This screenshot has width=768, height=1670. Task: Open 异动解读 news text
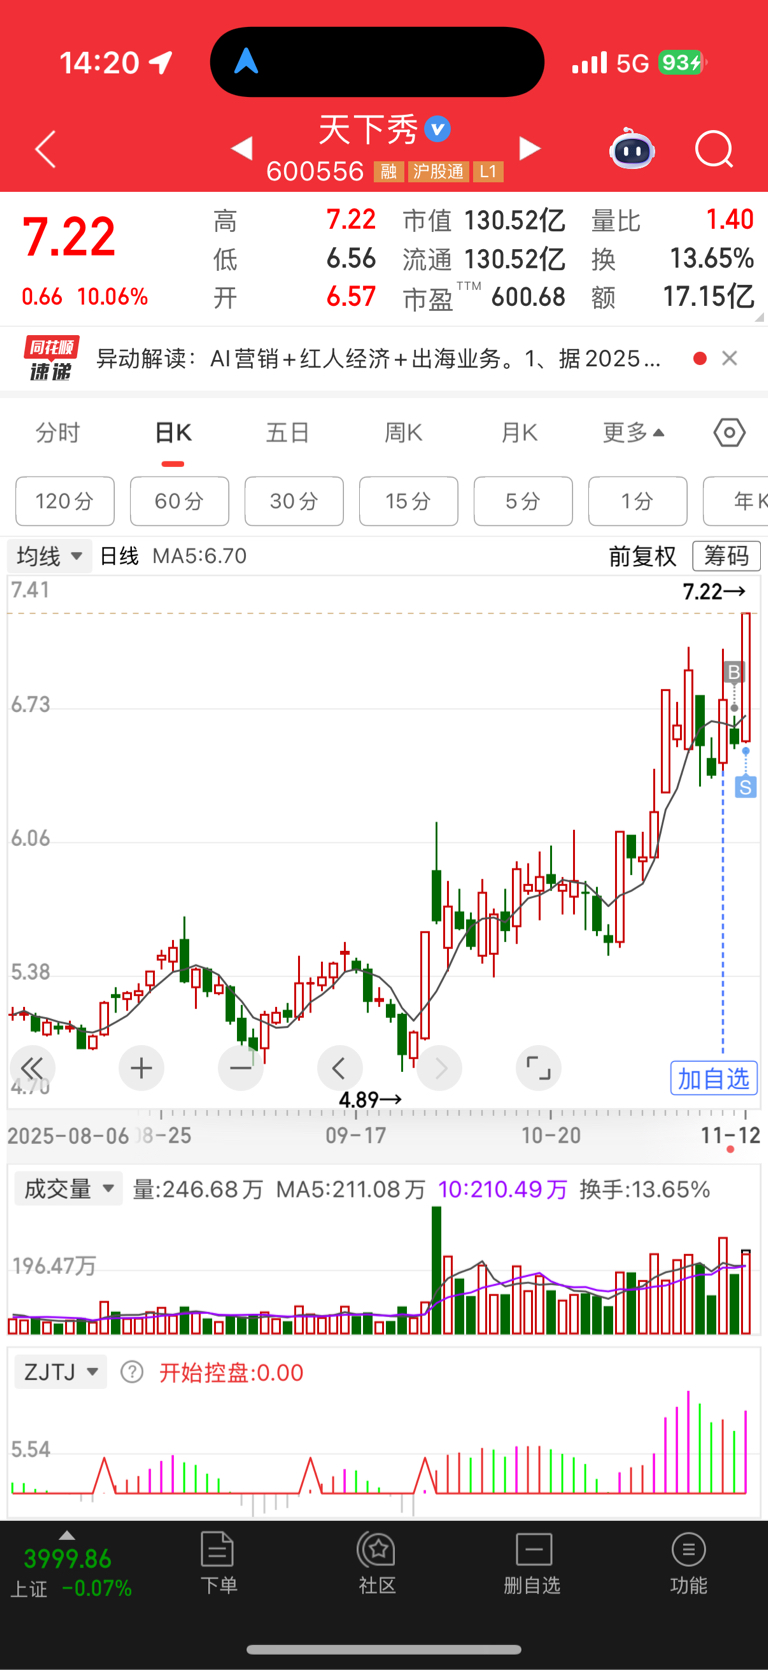(x=379, y=359)
